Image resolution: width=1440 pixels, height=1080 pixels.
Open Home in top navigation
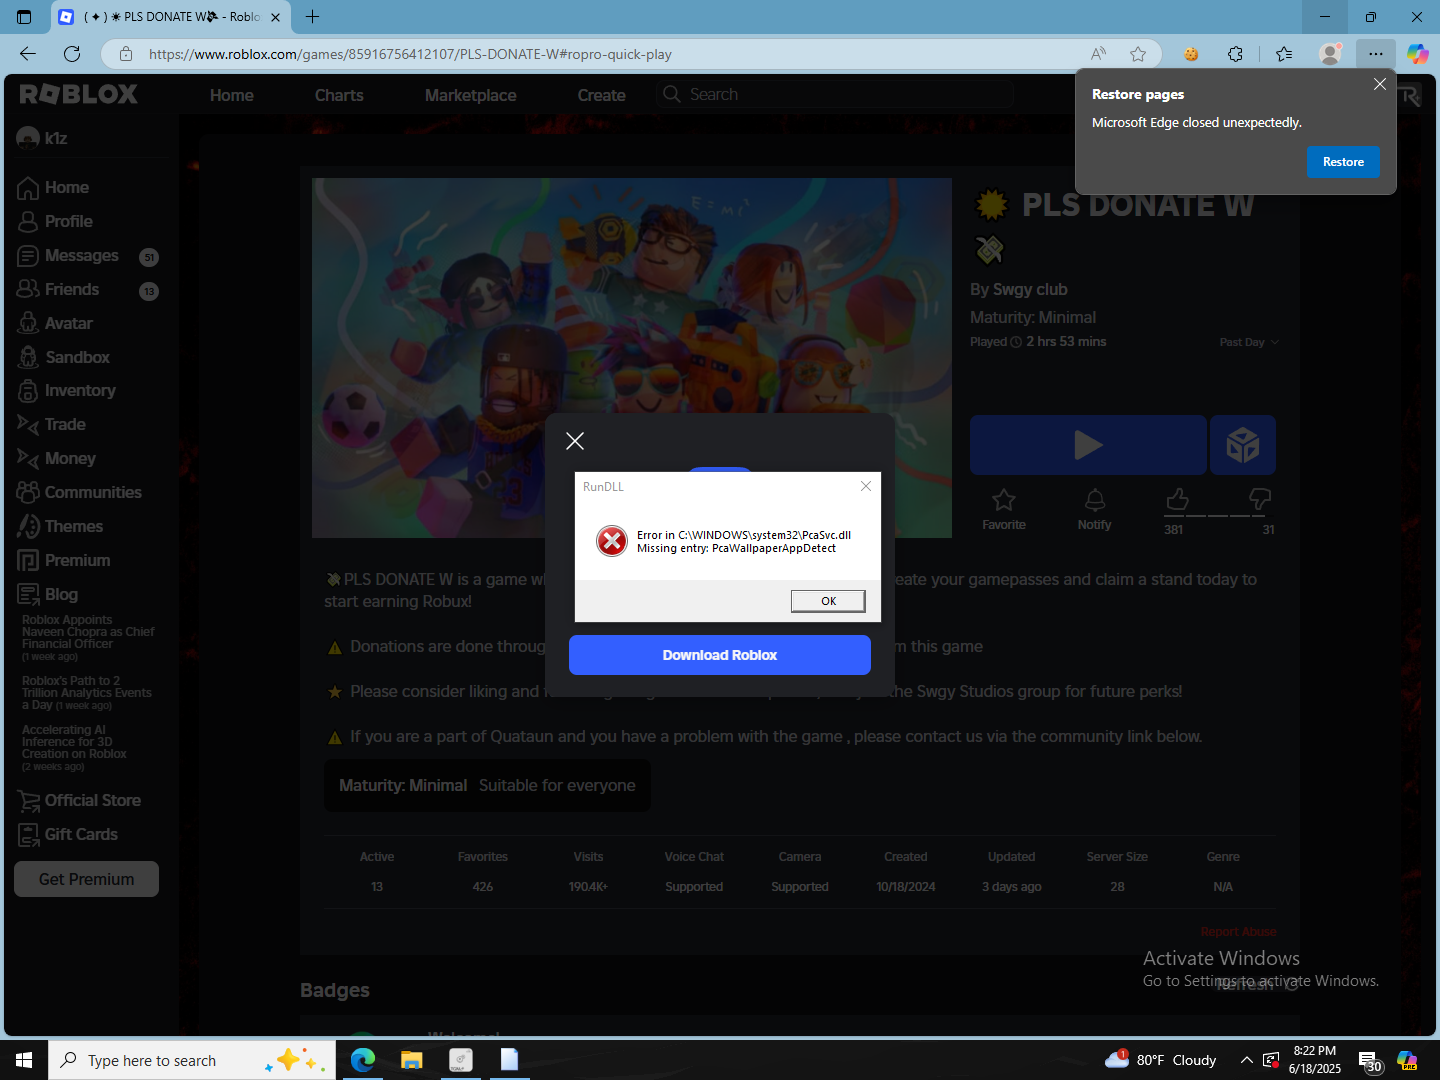click(x=232, y=95)
